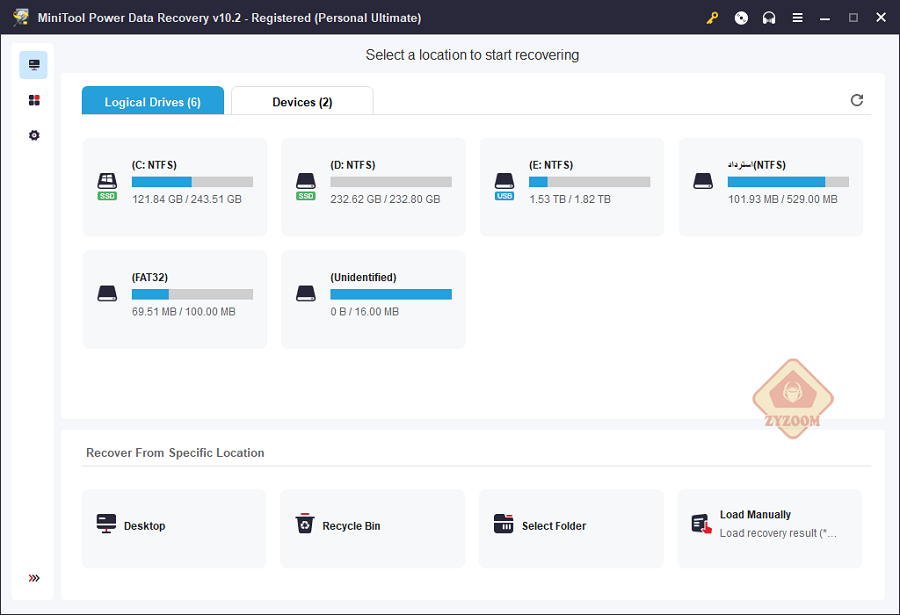Open the hamburger menu in title bar

tap(797, 18)
